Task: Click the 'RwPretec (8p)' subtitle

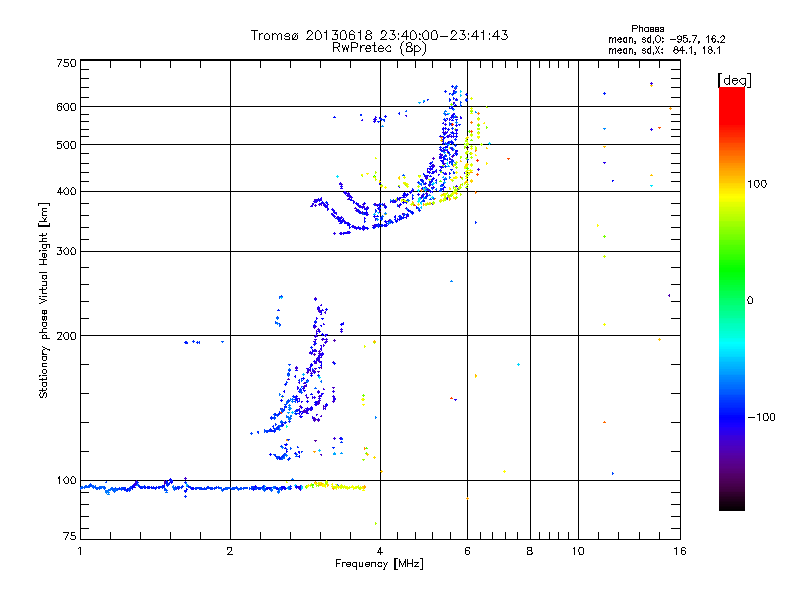Action: 379,48
